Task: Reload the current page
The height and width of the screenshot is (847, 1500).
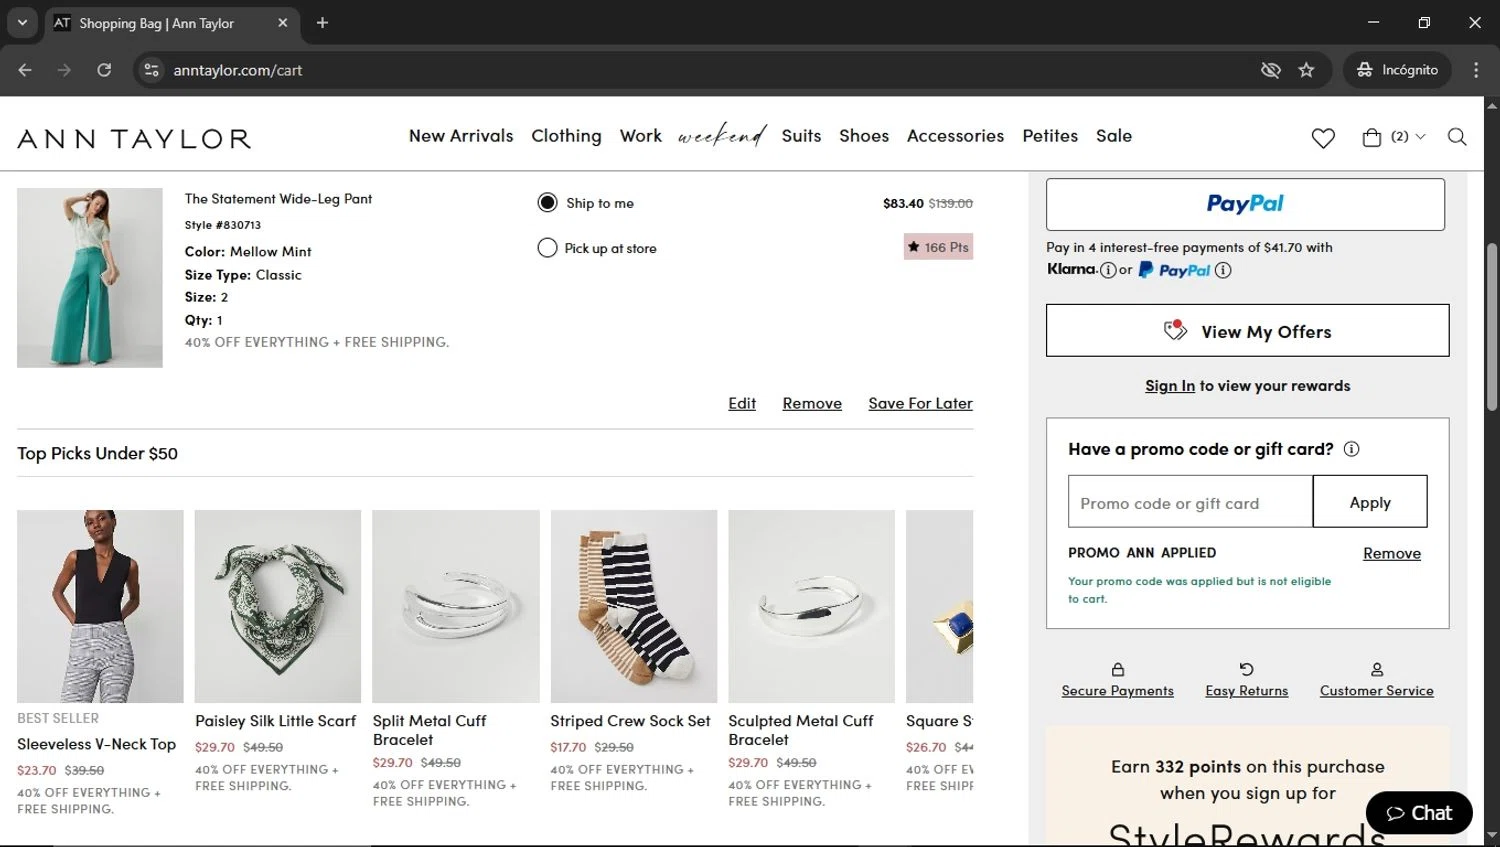Action: click(x=104, y=70)
